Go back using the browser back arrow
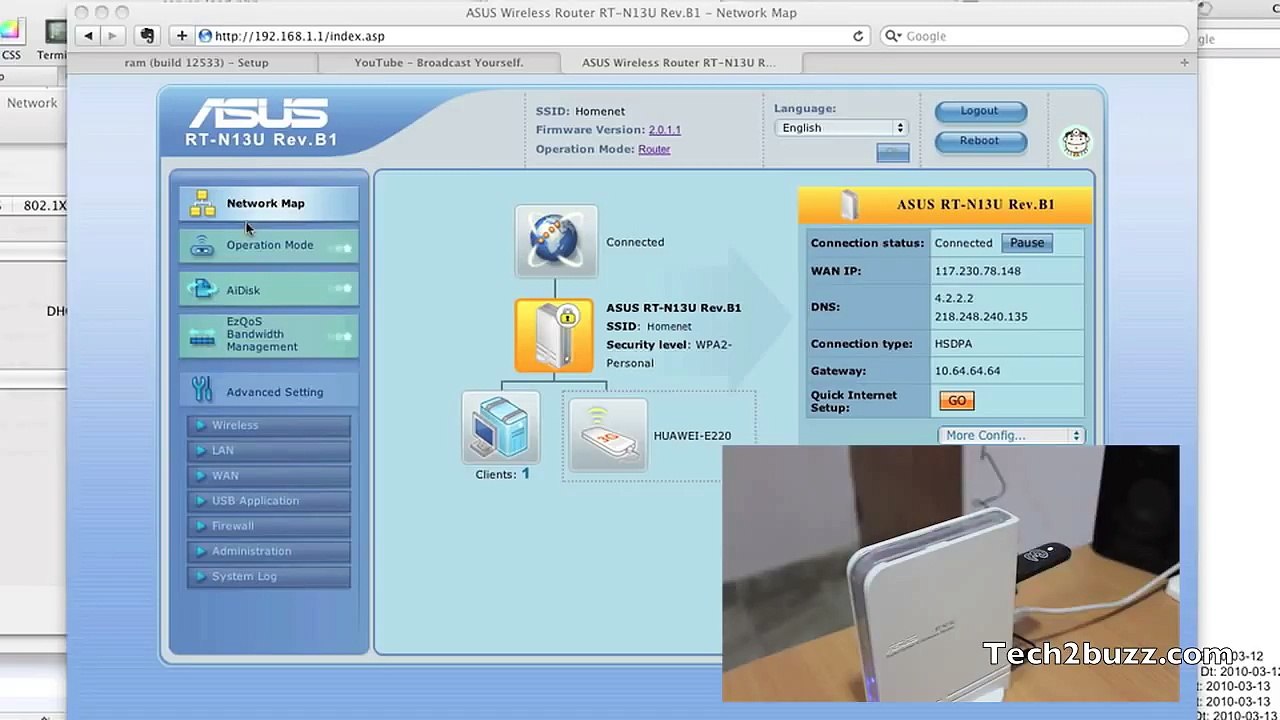 click(x=88, y=36)
